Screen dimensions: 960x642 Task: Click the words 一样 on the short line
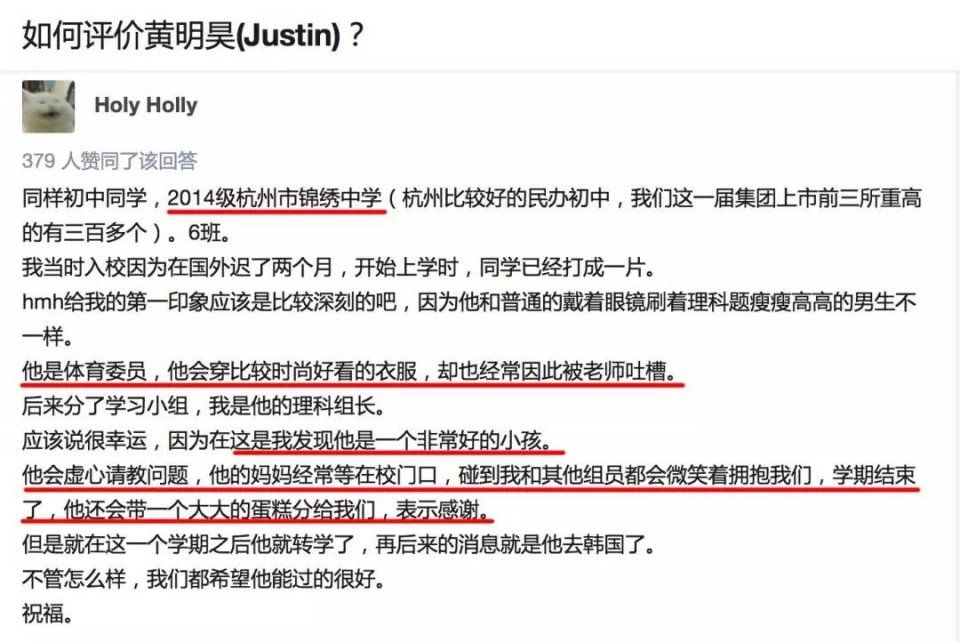pos(47,337)
